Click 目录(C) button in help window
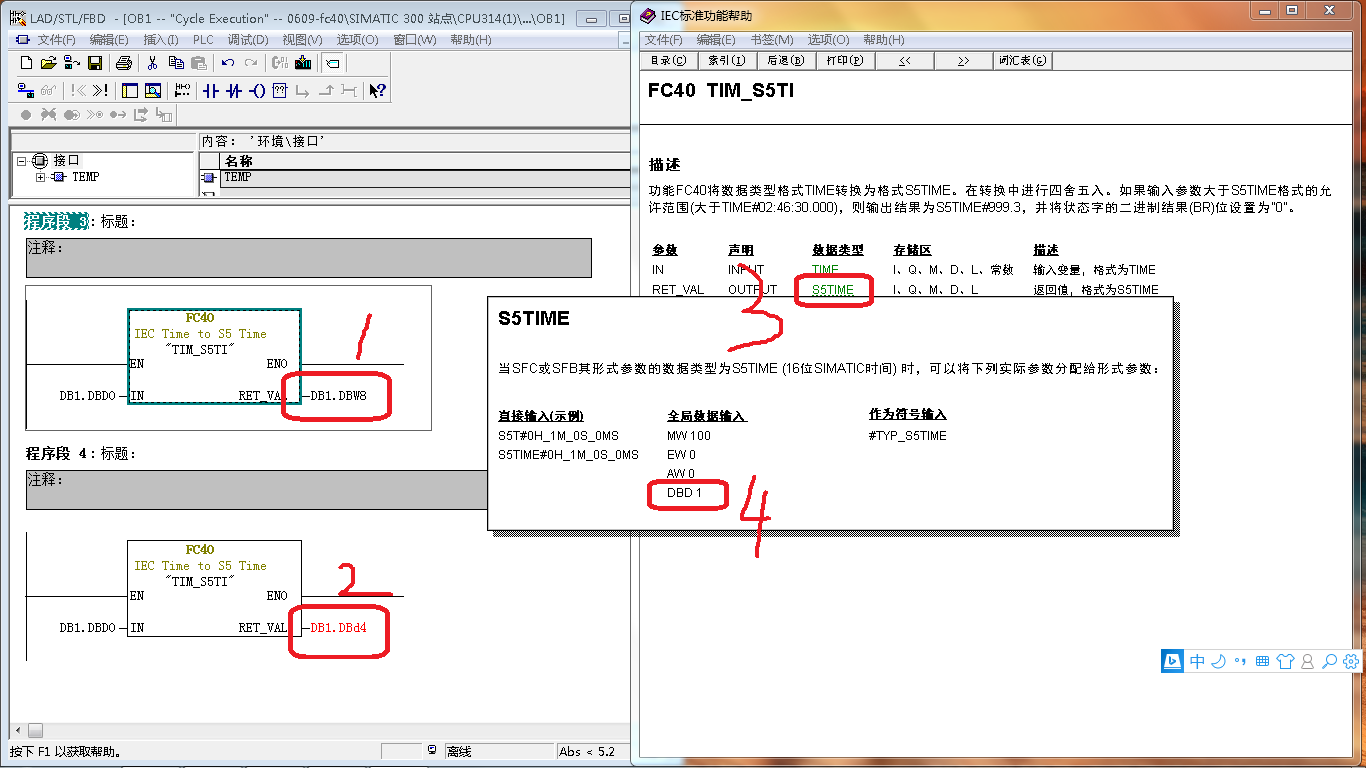The image size is (1366, 768). coord(669,61)
